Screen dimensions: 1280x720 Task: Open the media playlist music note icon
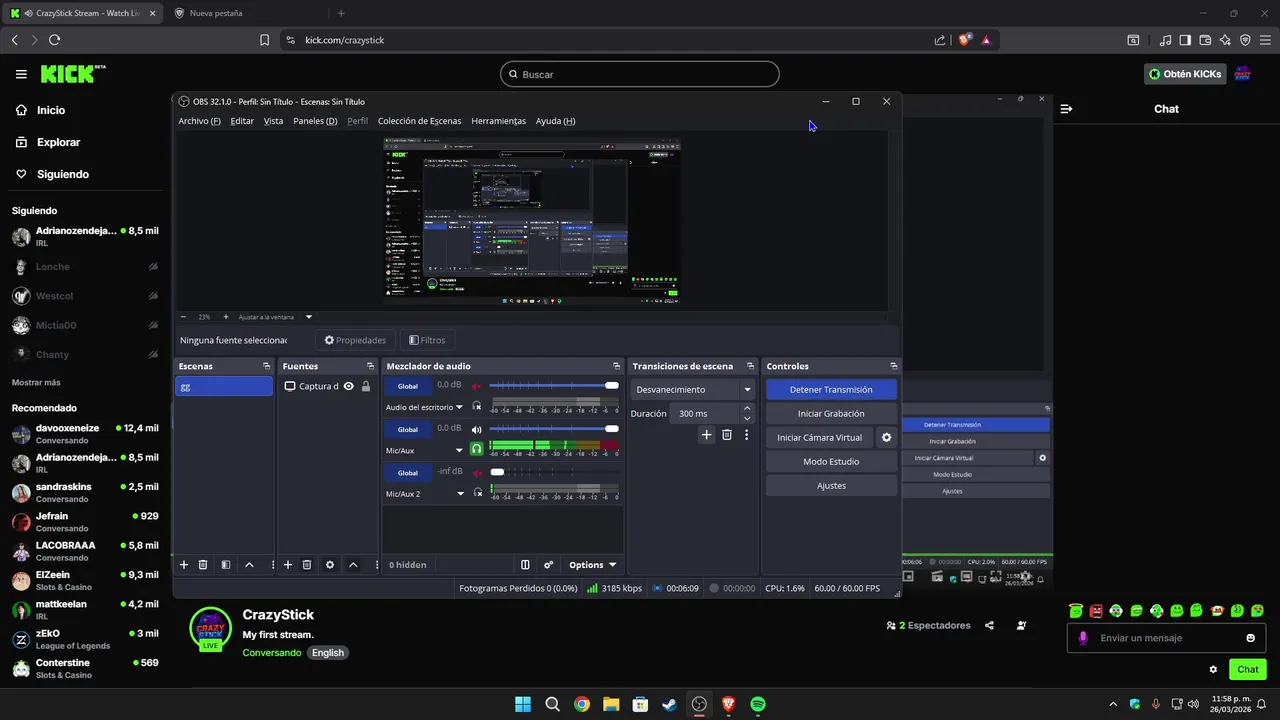click(1165, 40)
